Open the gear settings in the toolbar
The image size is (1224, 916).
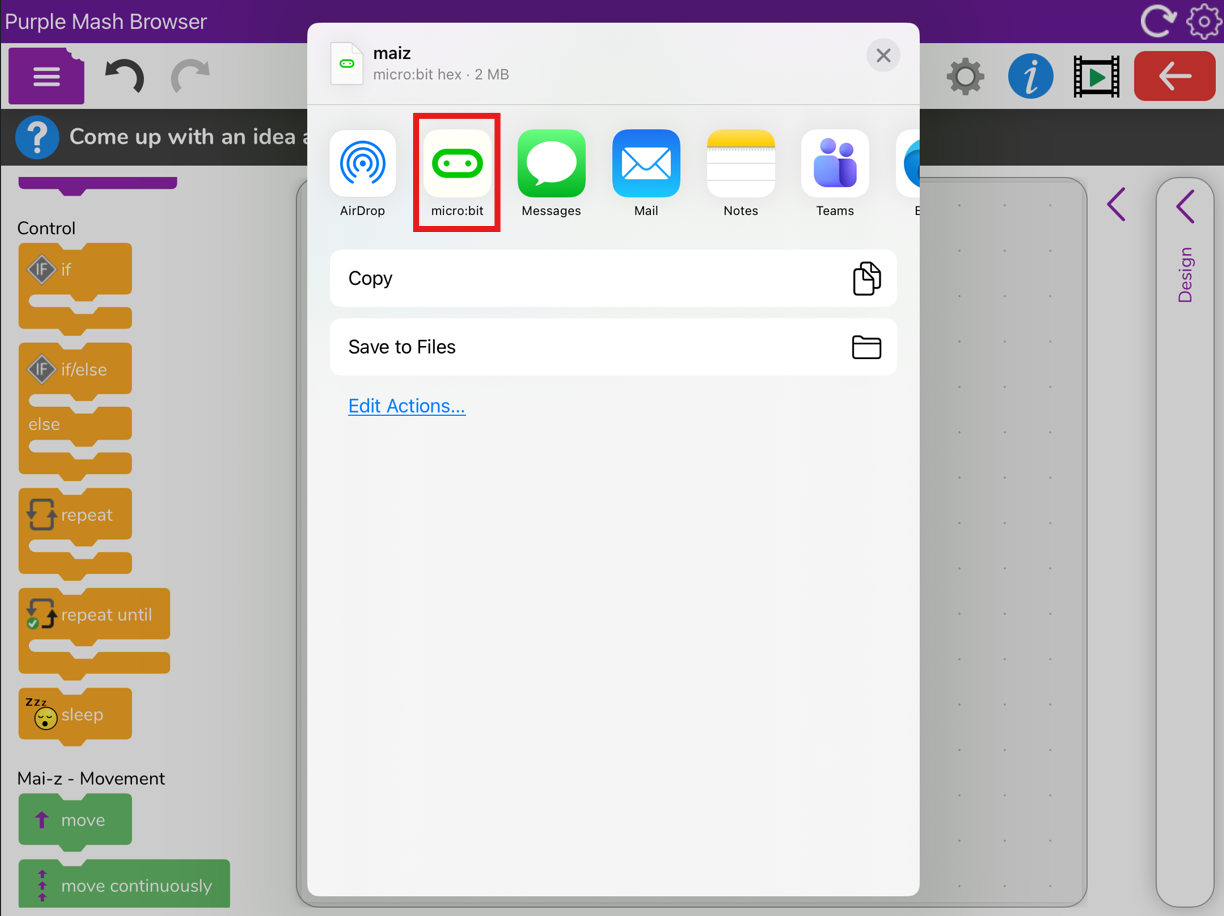coord(965,77)
